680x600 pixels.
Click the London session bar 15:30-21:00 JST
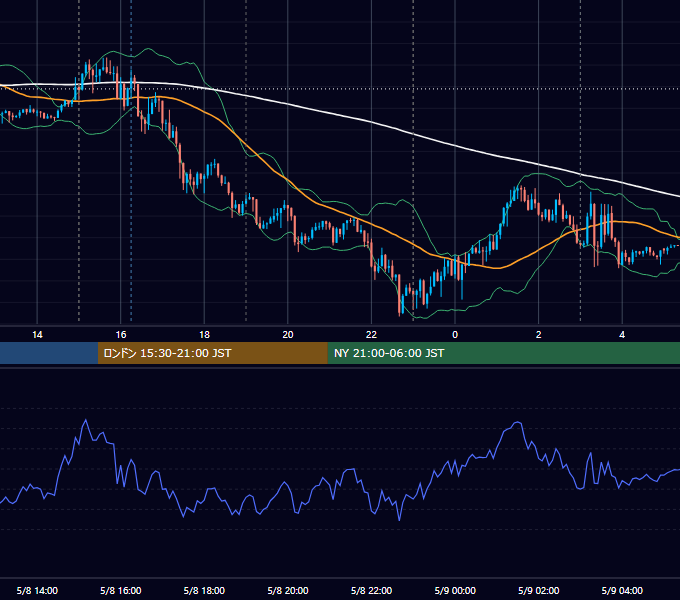click(212, 353)
